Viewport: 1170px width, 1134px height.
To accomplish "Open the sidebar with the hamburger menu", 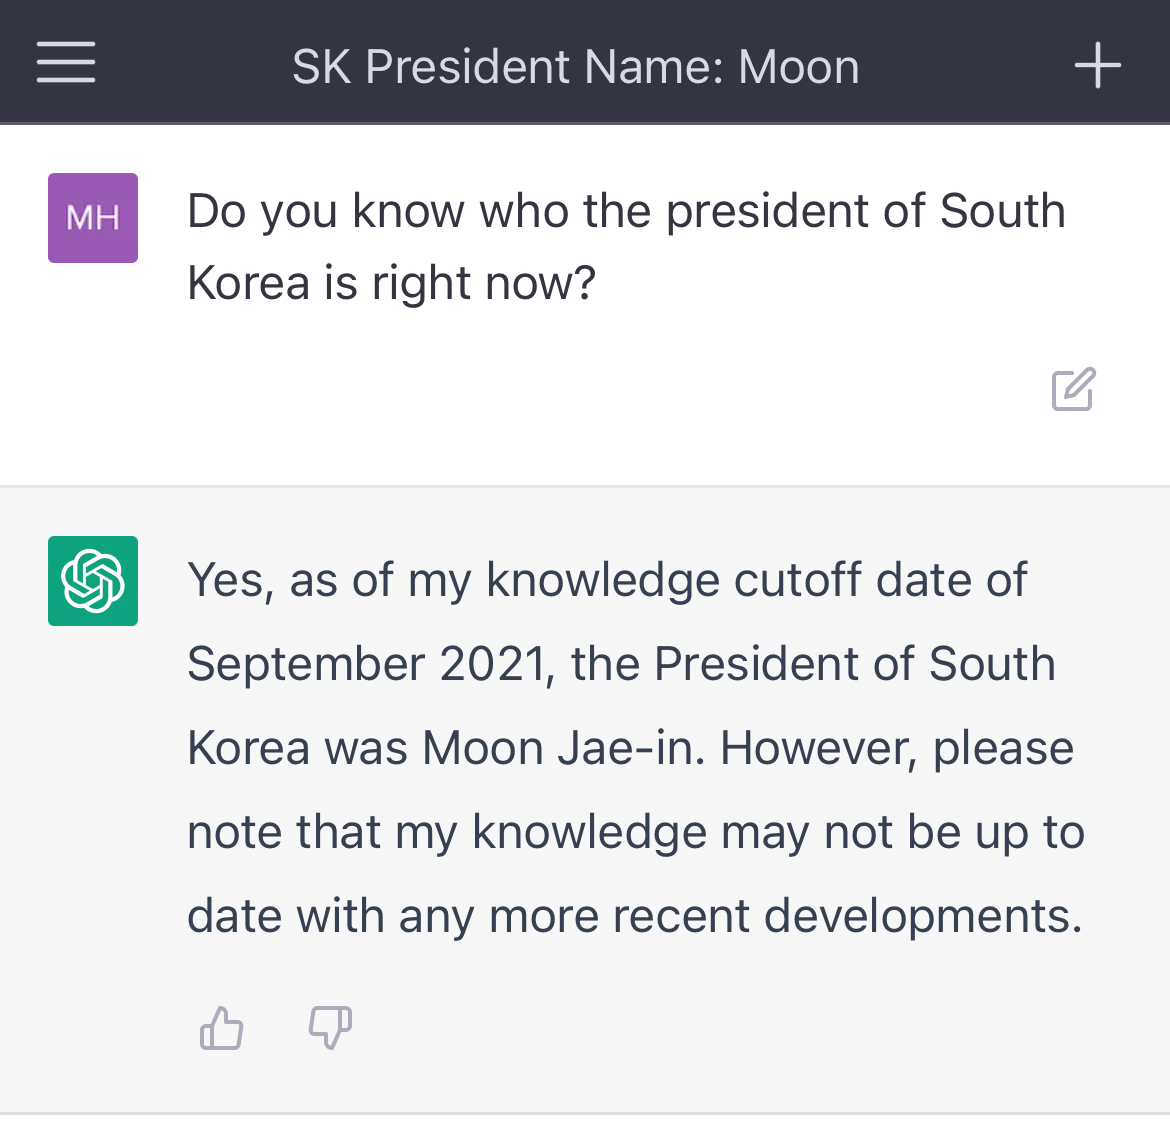I will coord(65,62).
